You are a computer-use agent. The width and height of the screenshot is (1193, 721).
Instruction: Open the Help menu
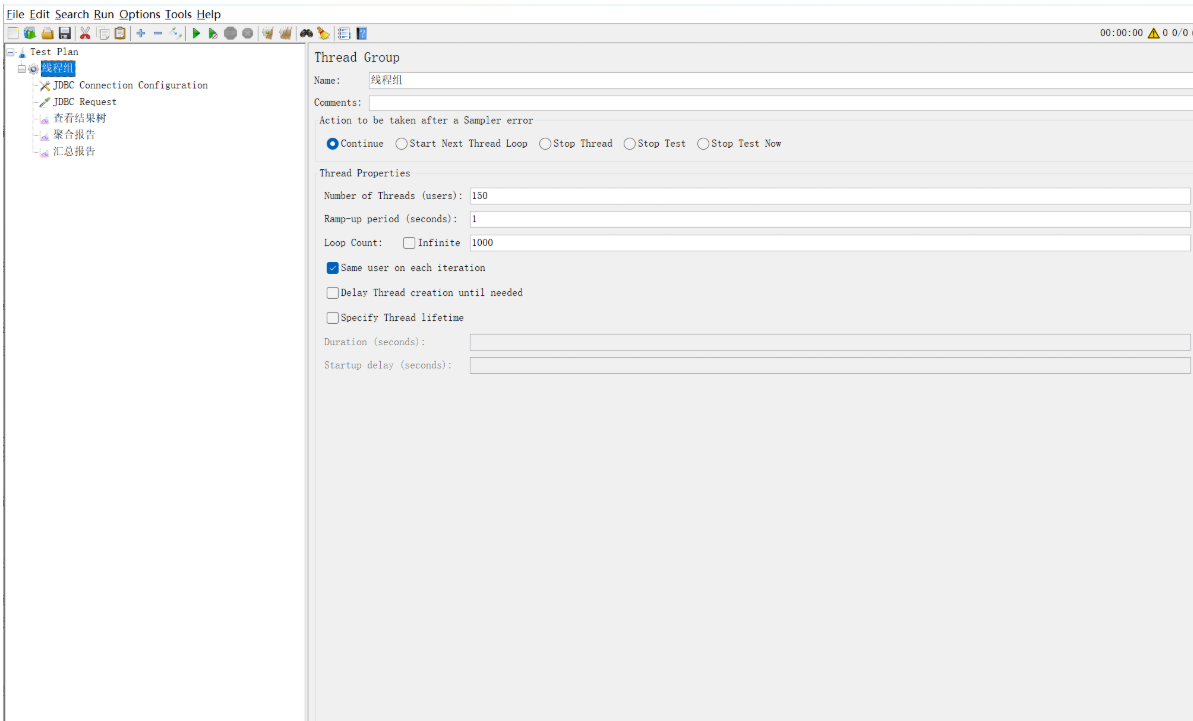[x=208, y=14]
